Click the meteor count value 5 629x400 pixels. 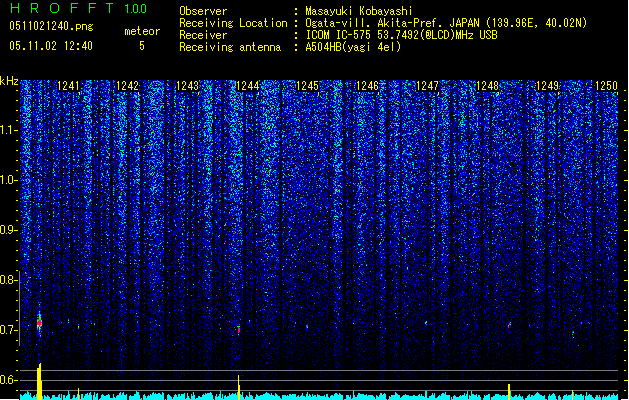[x=142, y=46]
